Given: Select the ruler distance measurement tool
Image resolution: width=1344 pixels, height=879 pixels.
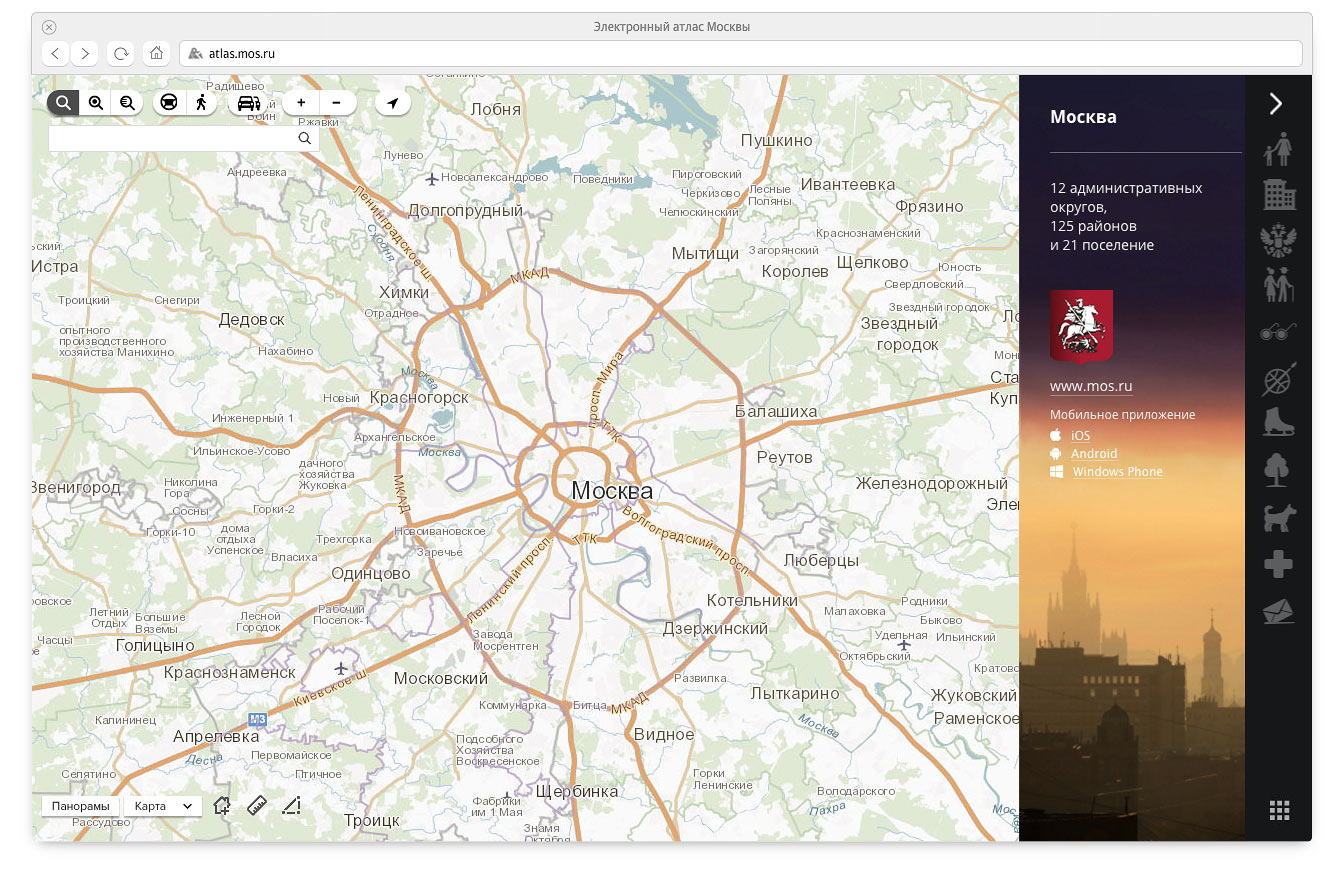Looking at the screenshot, I should click(257, 805).
